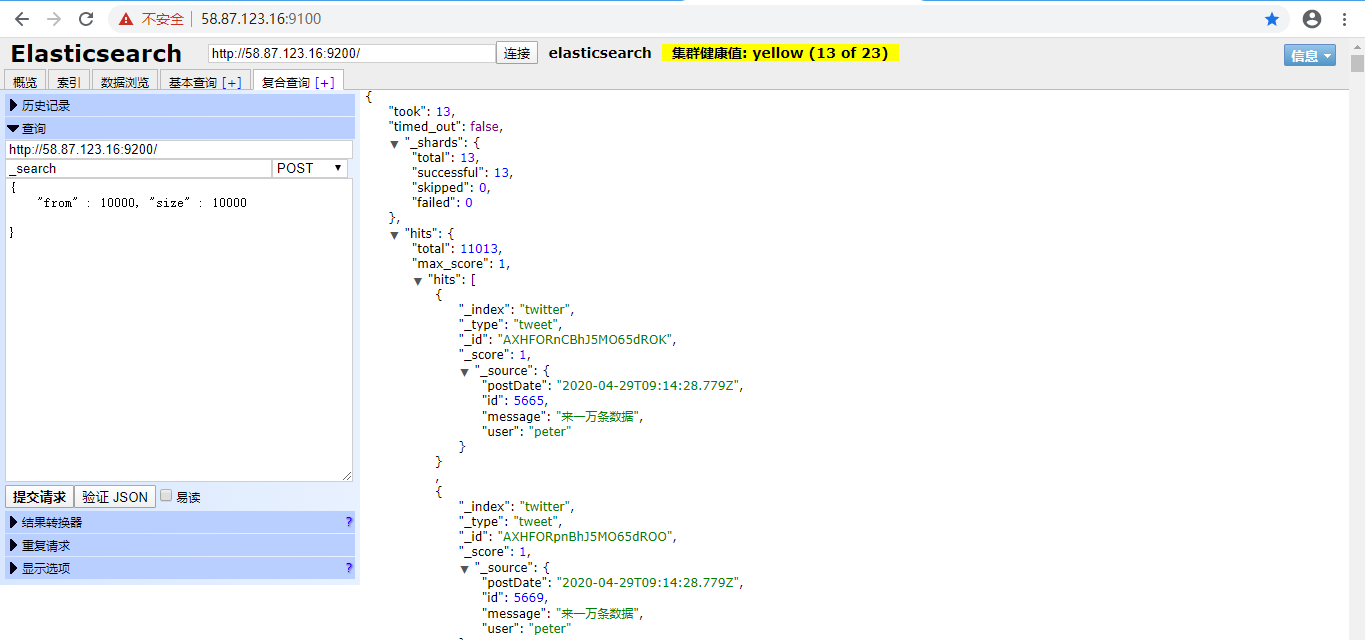The width and height of the screenshot is (1365, 640).
Task: Expand the 历史记录 section
Action: click(x=180, y=105)
